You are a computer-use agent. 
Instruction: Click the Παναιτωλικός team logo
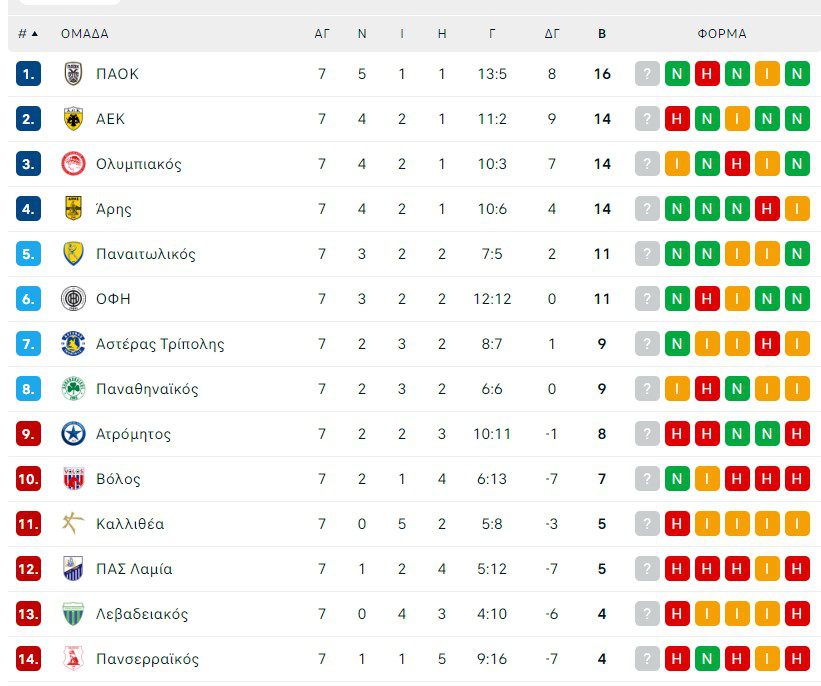pos(73,254)
